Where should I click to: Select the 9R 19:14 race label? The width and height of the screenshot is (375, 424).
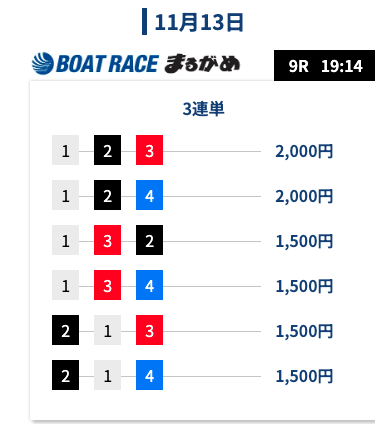tap(325, 66)
